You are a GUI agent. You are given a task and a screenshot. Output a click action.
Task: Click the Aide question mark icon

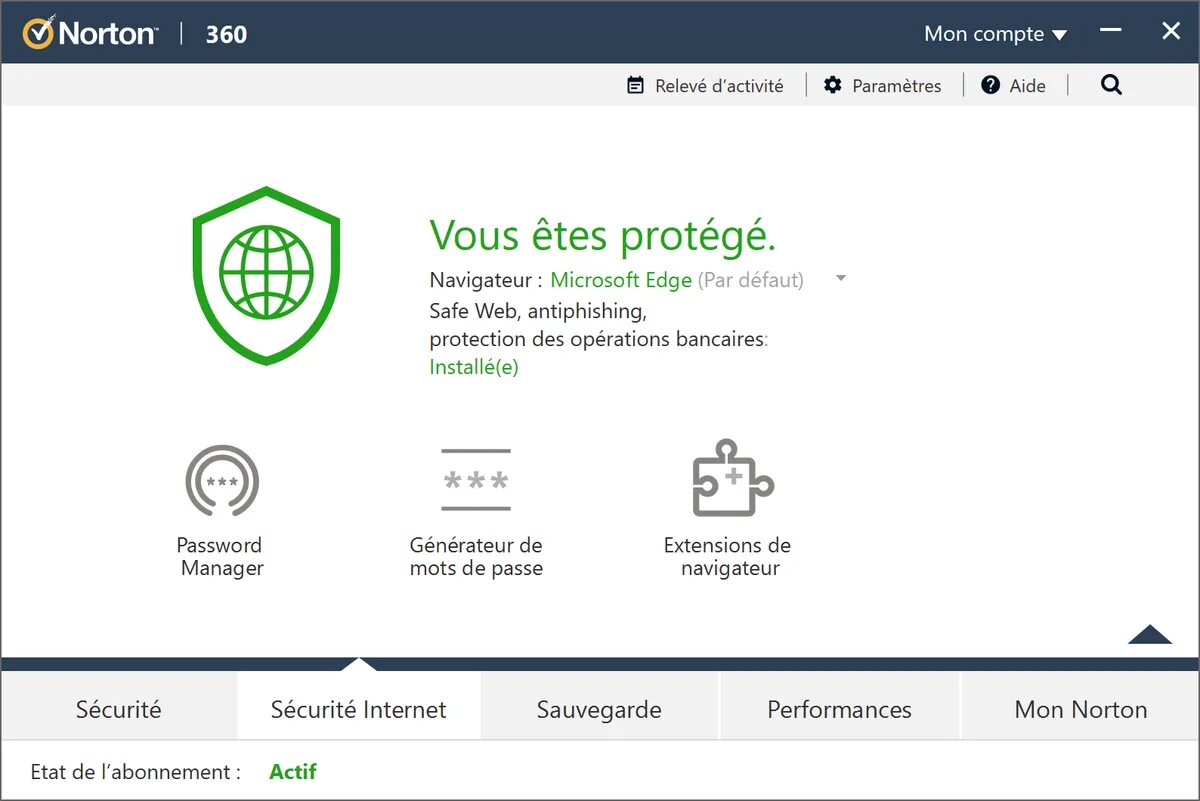point(990,85)
